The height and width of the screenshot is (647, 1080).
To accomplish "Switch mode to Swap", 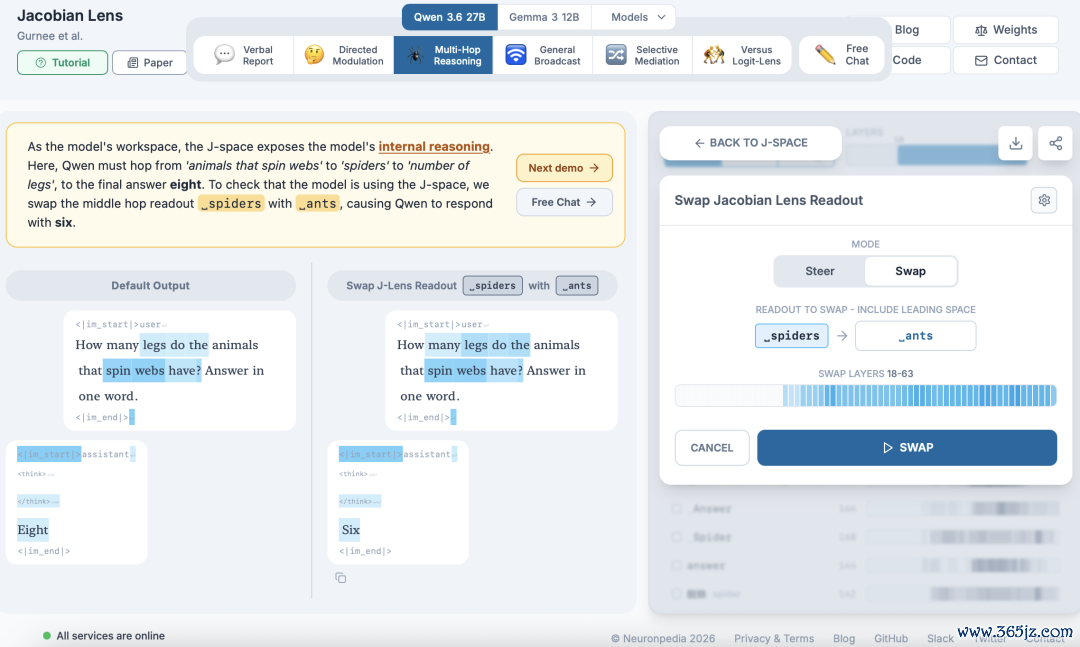I will click(x=911, y=271).
